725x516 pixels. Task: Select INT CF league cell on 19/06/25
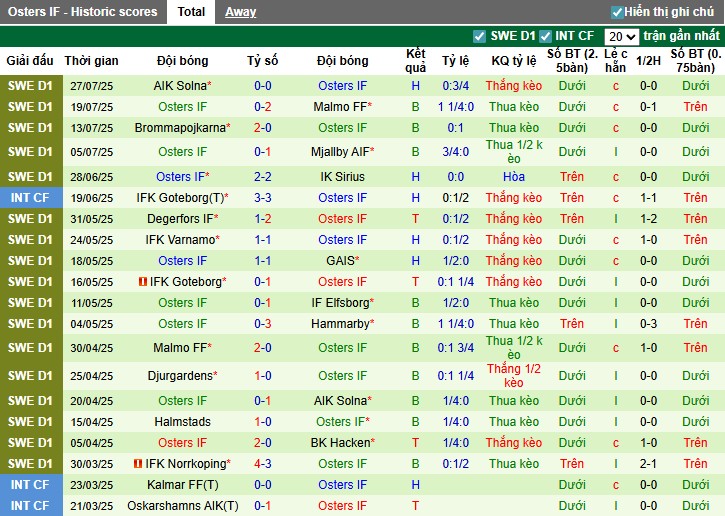pyautogui.click(x=31, y=198)
